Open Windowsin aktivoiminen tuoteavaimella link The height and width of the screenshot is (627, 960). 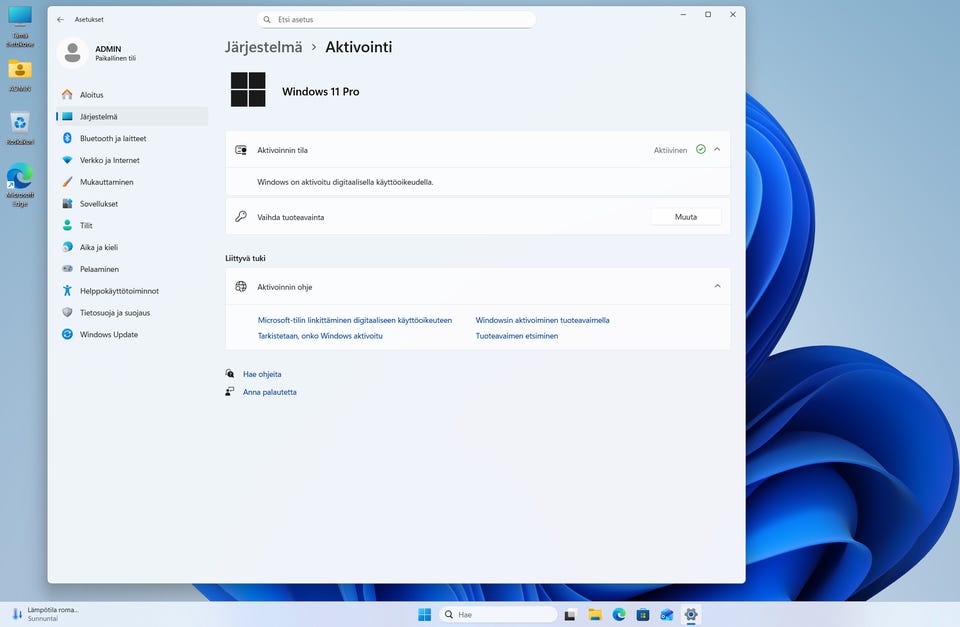[542, 320]
